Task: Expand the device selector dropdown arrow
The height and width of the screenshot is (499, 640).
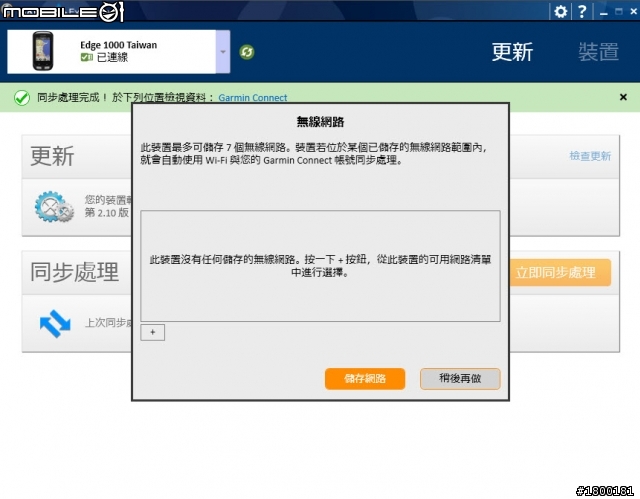Action: tap(223, 52)
